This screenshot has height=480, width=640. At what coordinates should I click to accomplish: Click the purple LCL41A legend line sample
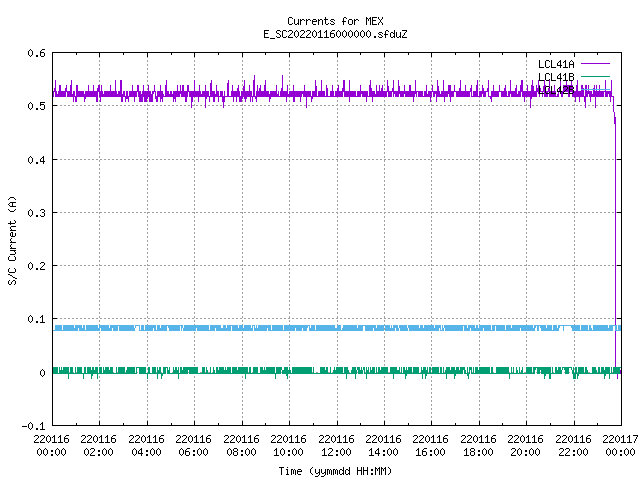pyautogui.click(x=595, y=64)
